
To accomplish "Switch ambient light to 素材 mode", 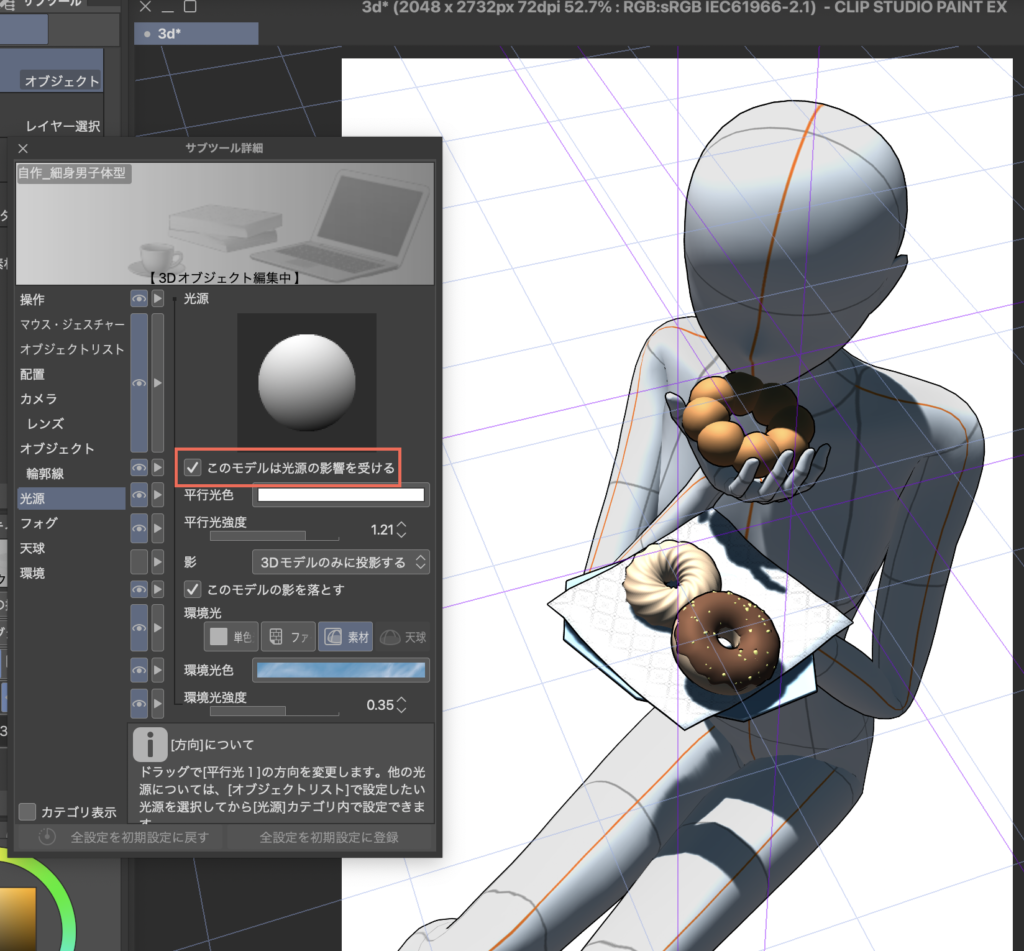I will (x=345, y=636).
